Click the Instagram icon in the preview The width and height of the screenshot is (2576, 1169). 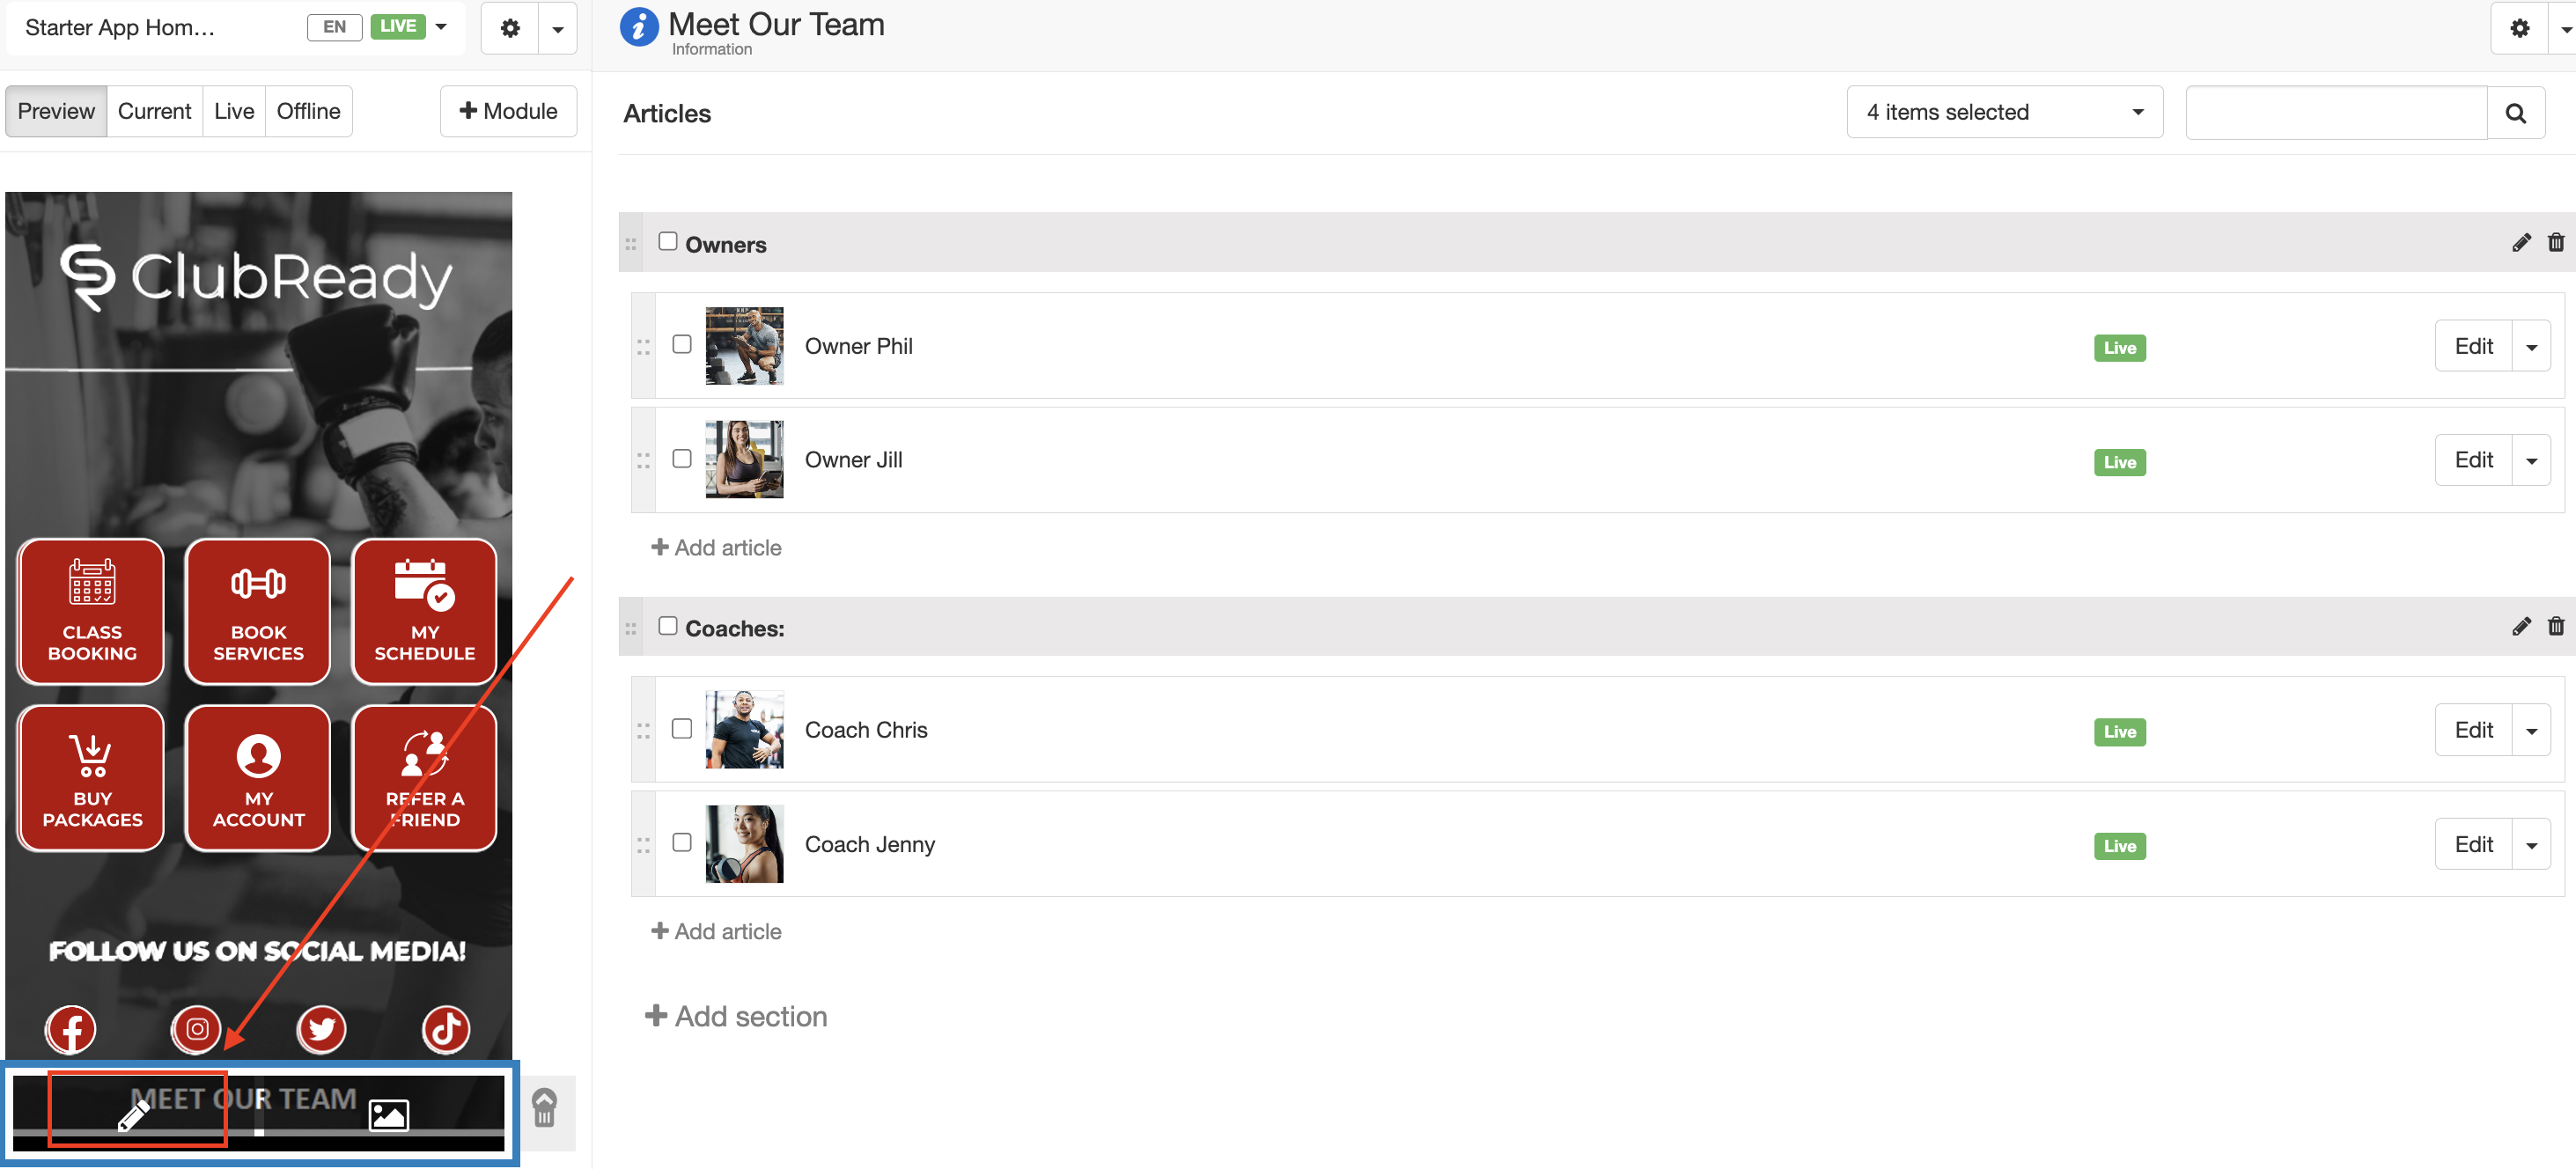click(196, 1029)
